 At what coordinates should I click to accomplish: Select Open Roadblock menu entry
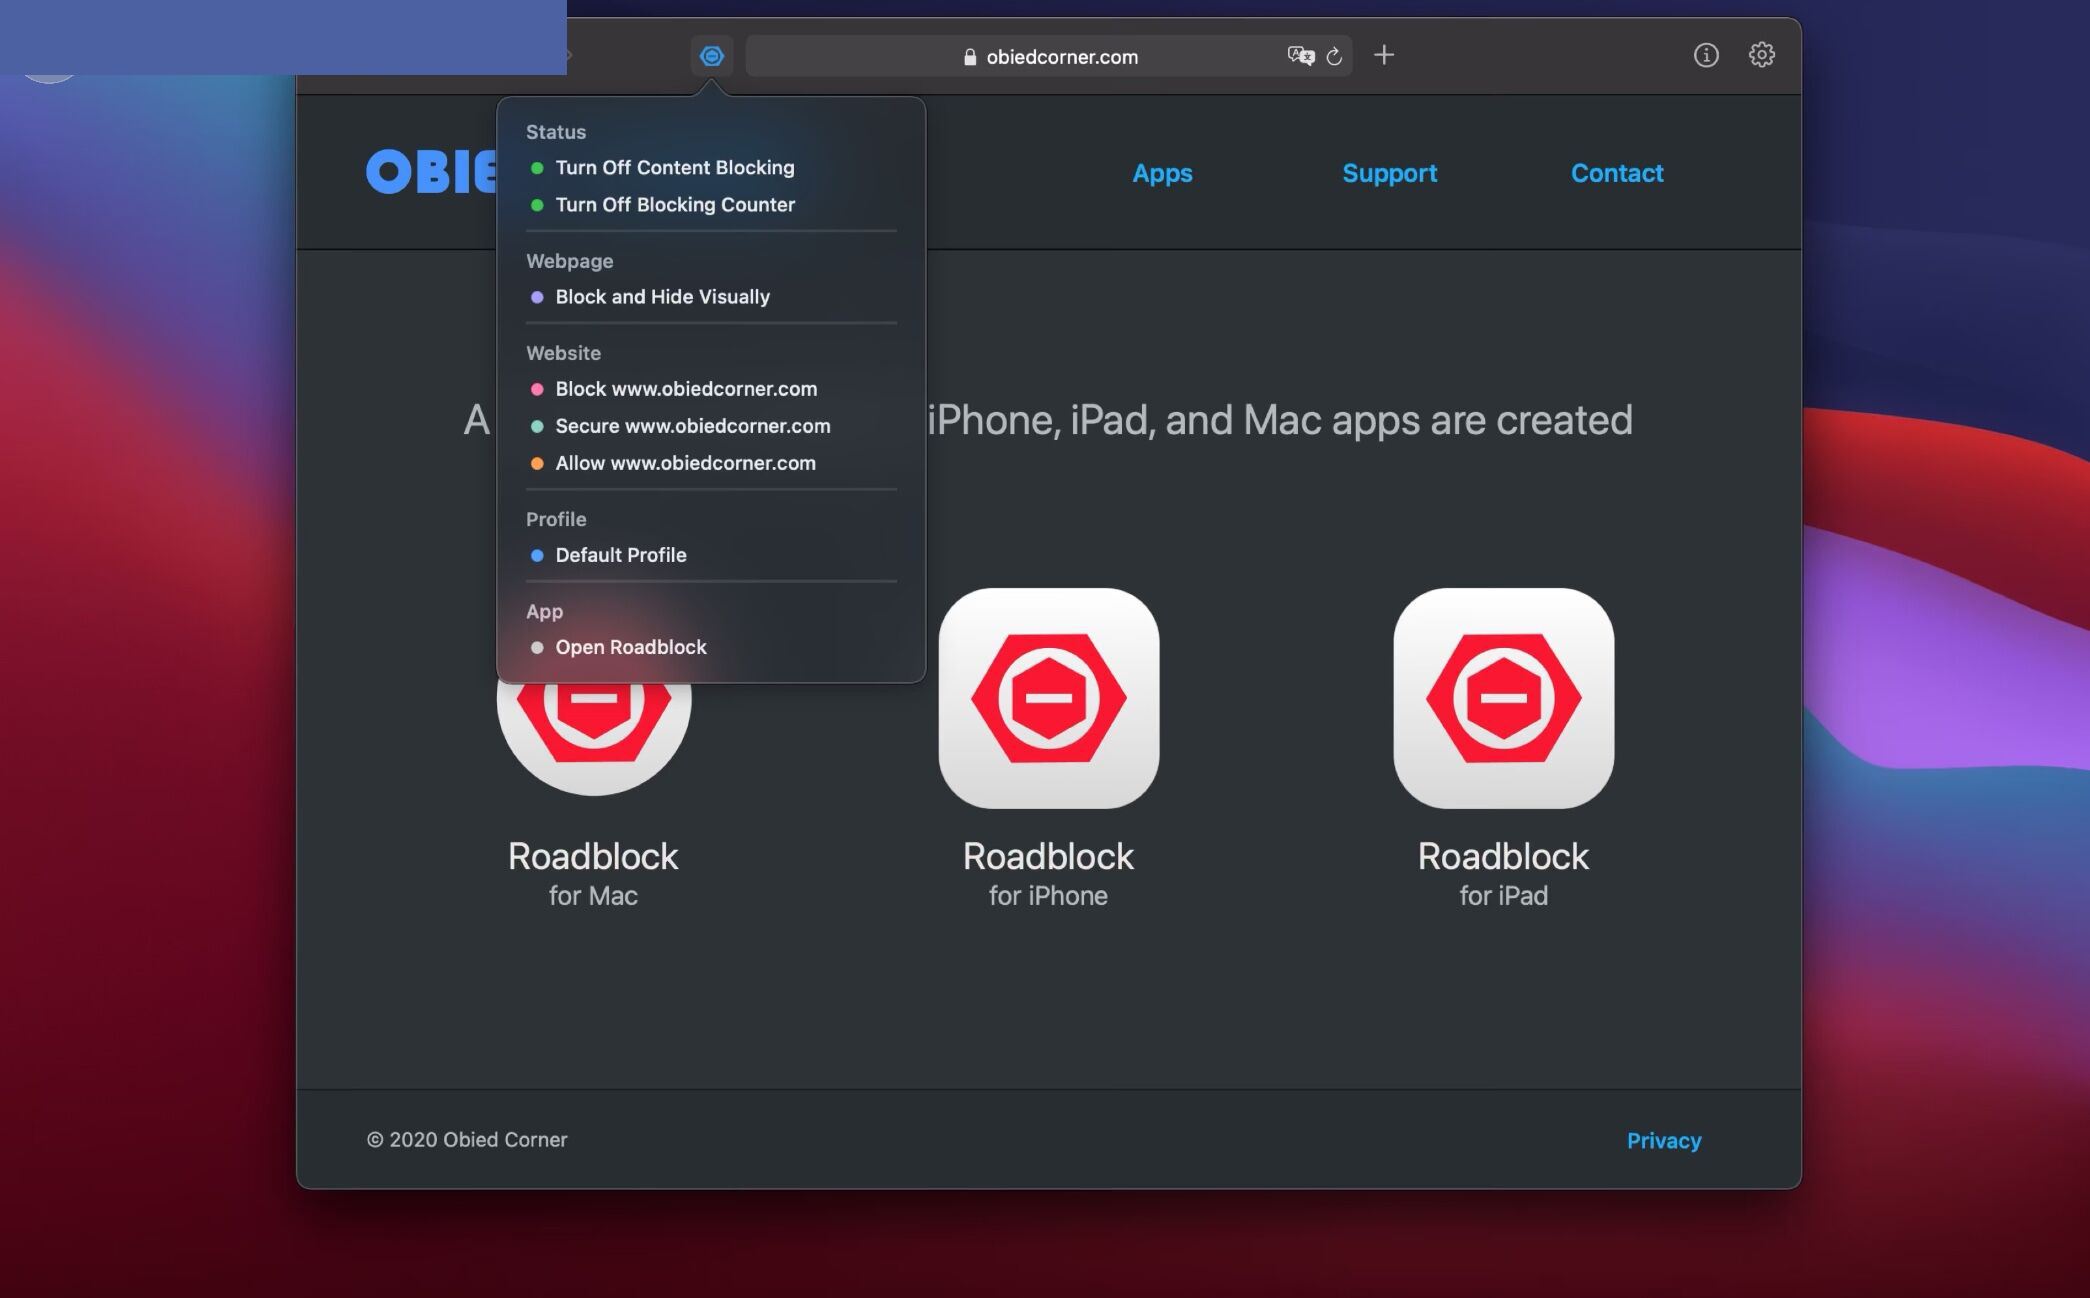point(631,647)
